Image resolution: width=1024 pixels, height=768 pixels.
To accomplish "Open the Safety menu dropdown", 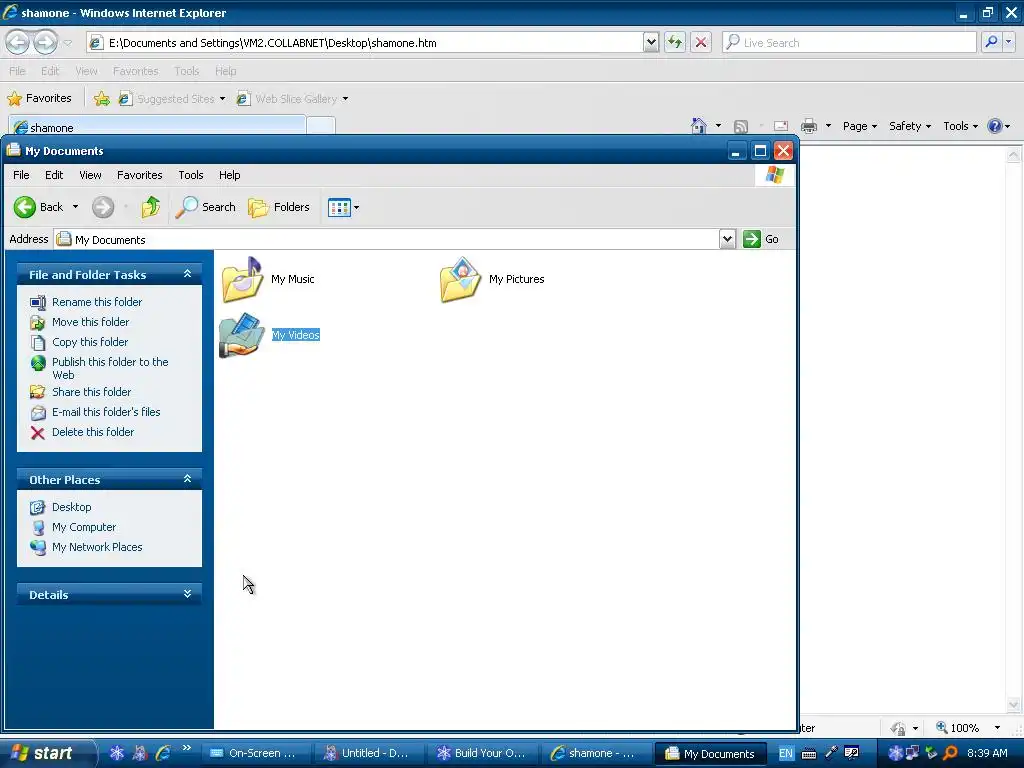I will coord(910,126).
